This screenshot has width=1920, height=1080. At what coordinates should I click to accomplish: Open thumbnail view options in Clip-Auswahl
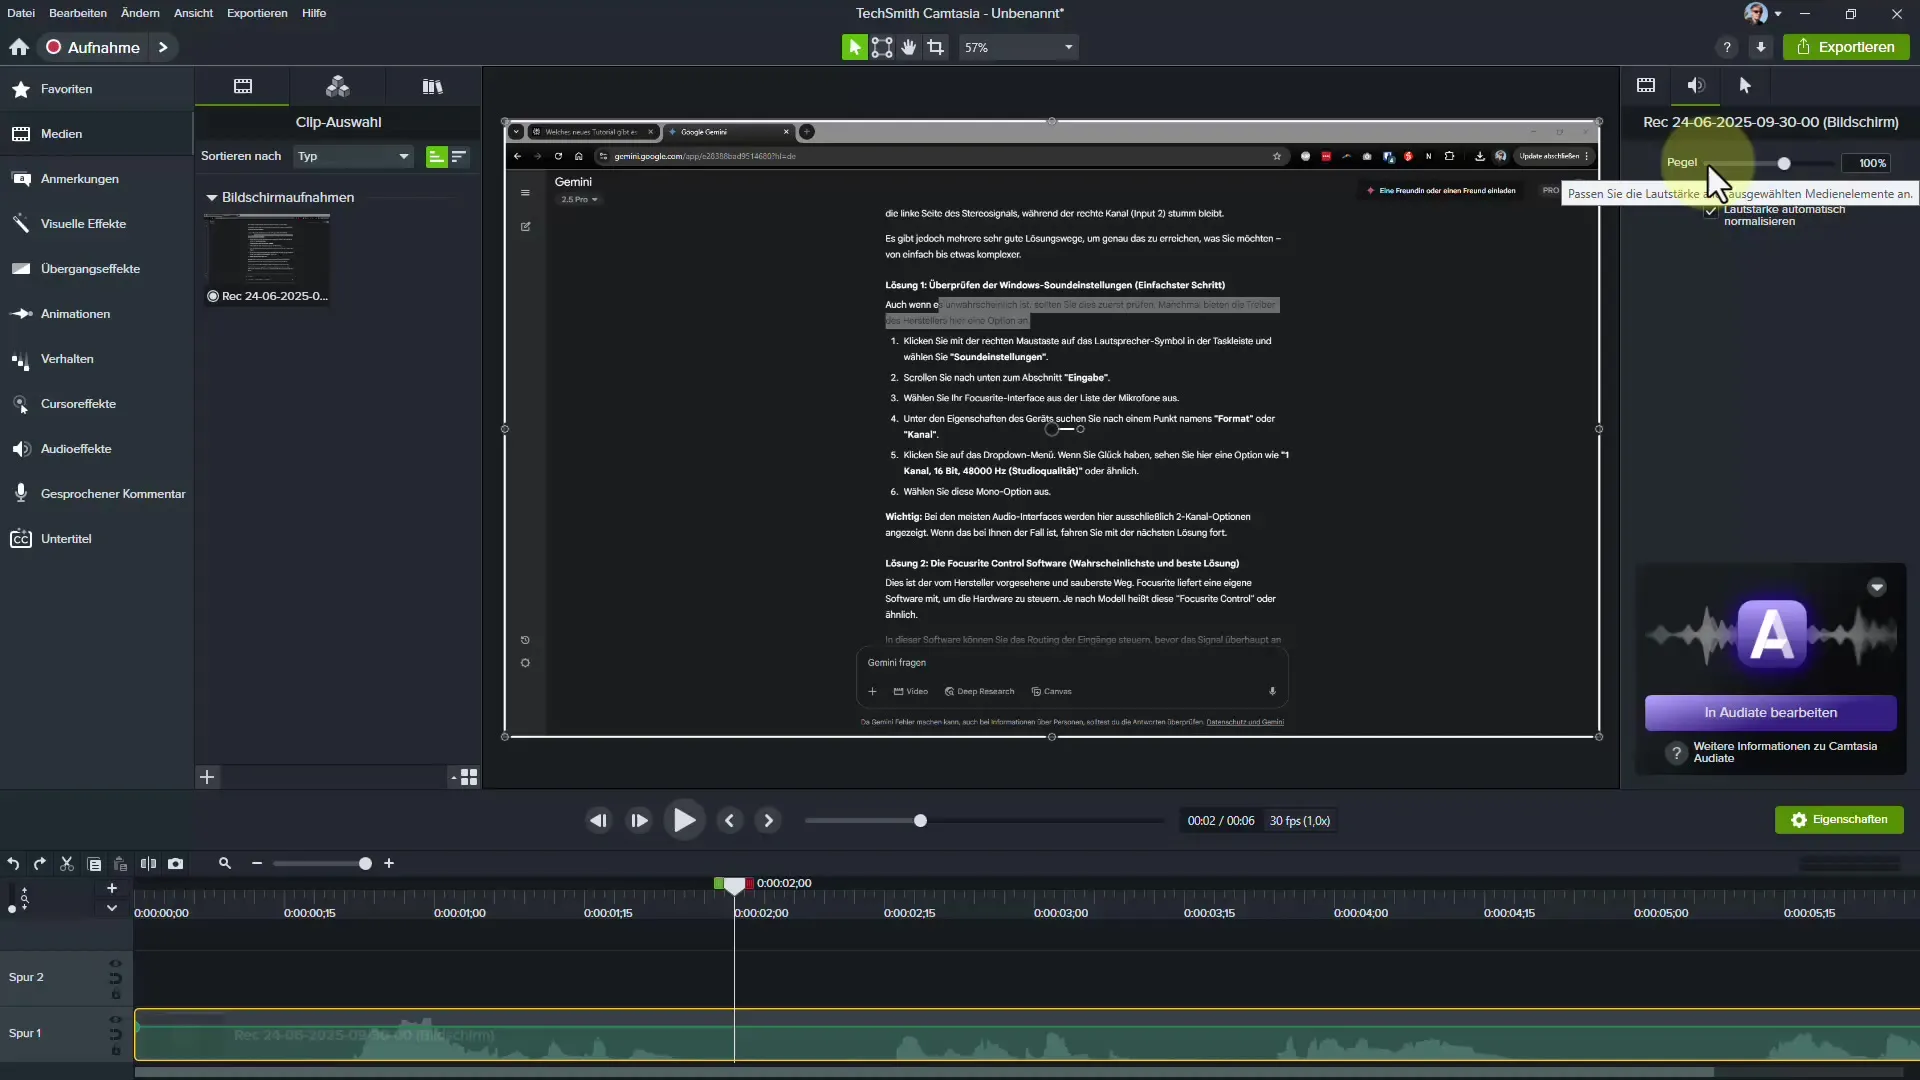tap(465, 777)
